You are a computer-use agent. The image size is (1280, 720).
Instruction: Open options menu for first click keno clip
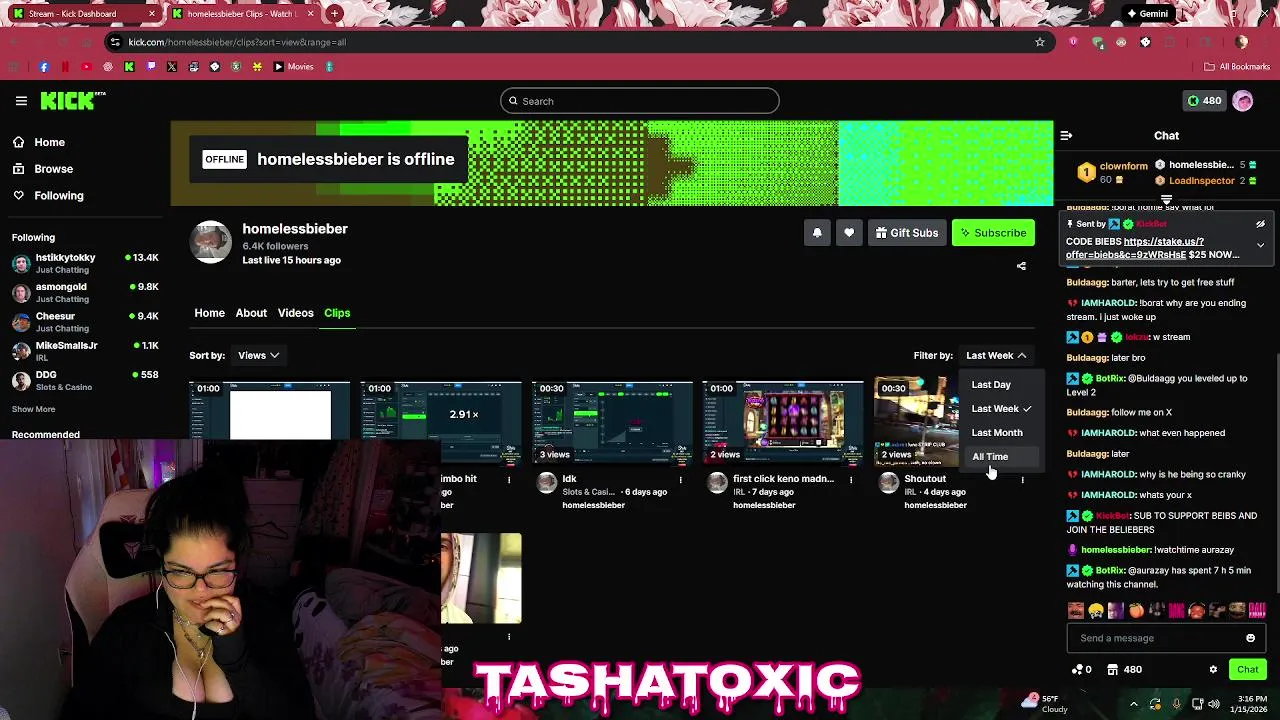851,480
